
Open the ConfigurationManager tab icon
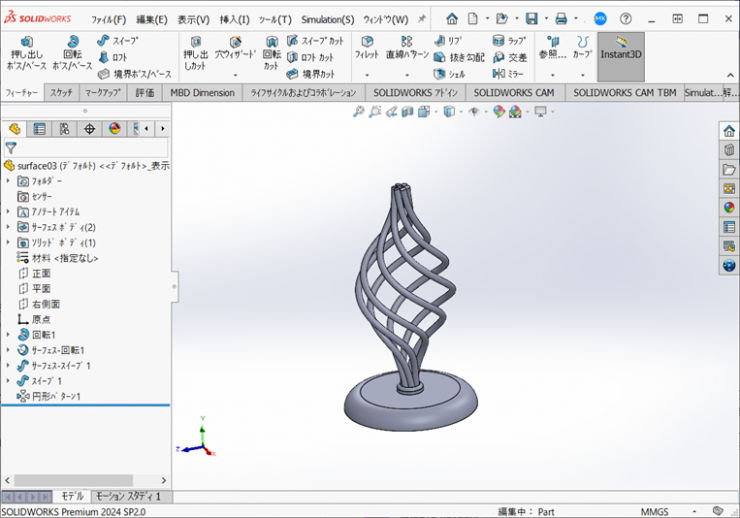tap(64, 129)
